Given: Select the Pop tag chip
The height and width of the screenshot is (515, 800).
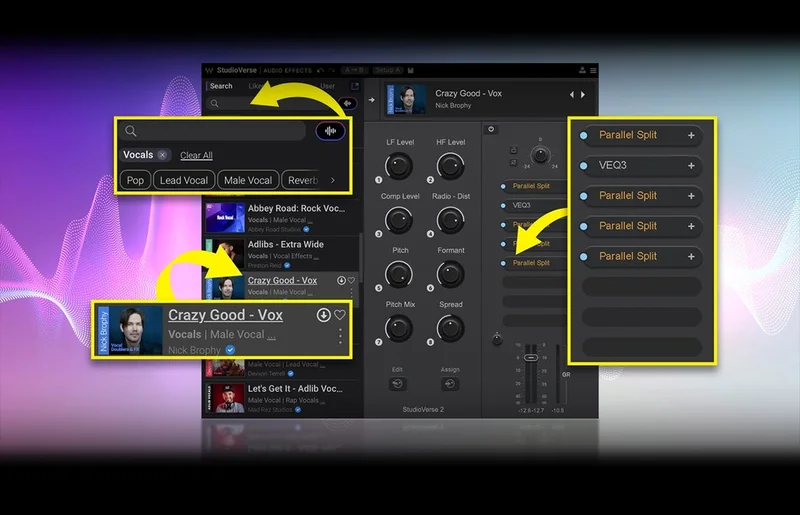Looking at the screenshot, I should pos(135,180).
